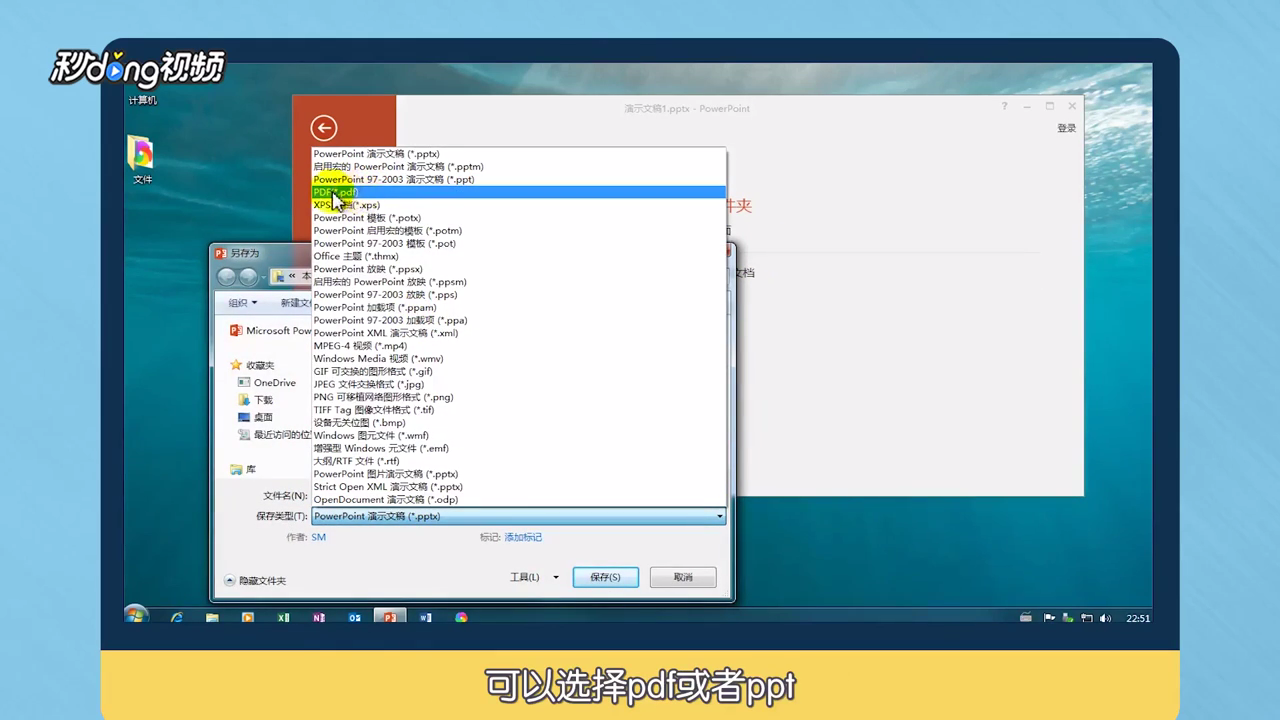Open Outlook from the taskbar
The width and height of the screenshot is (1280, 720).
(354, 618)
